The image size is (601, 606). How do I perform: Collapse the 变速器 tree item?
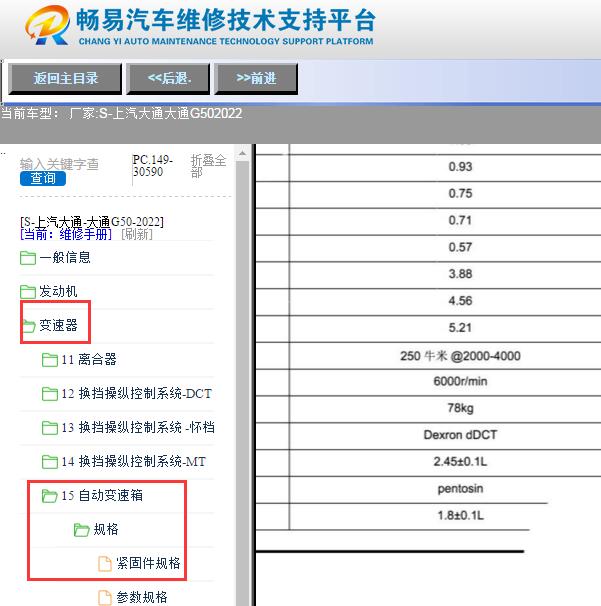(58, 325)
